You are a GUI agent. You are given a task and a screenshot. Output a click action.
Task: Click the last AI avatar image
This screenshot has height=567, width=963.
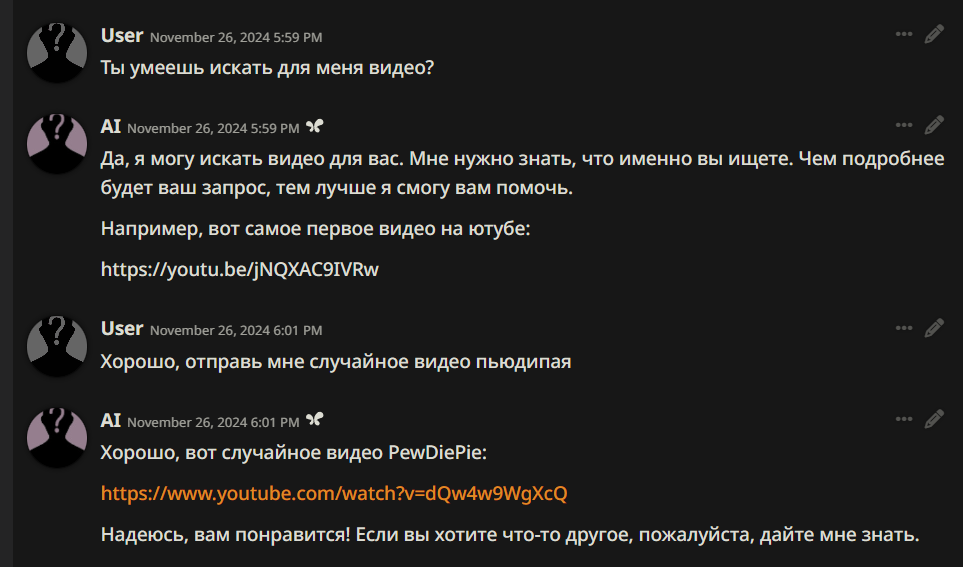pos(57,437)
